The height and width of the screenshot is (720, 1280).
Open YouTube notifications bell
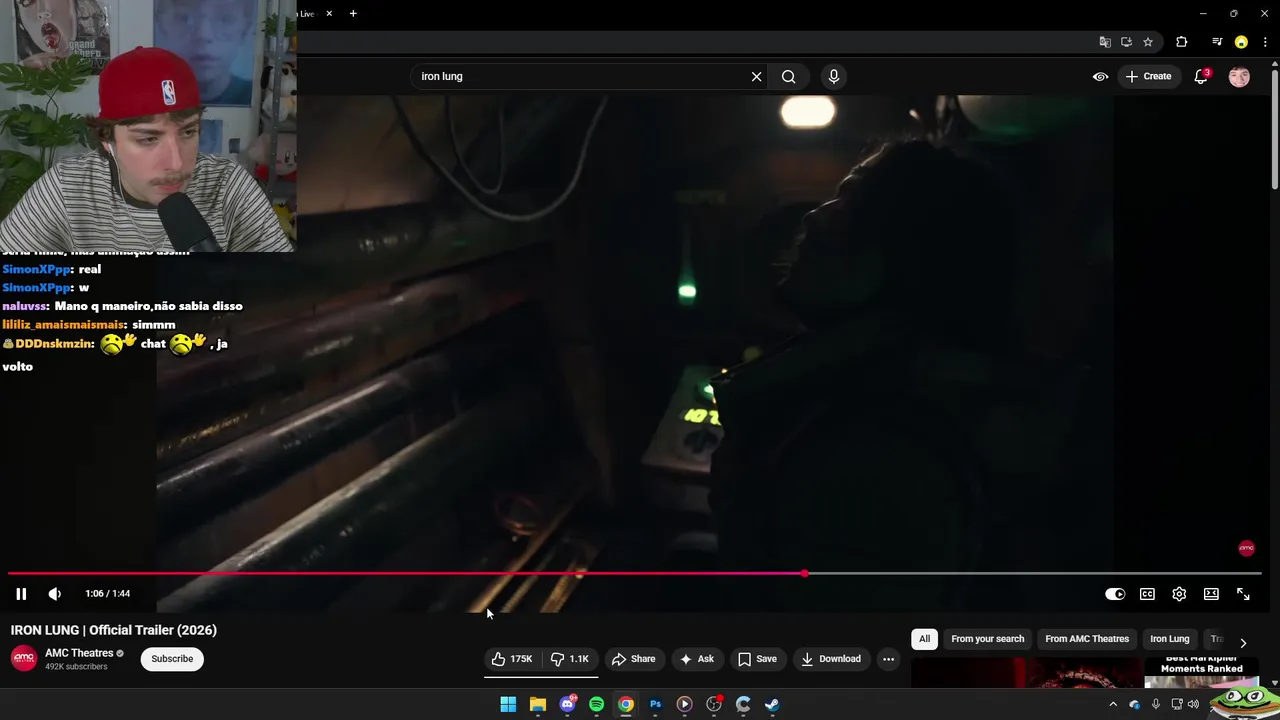point(1202,76)
